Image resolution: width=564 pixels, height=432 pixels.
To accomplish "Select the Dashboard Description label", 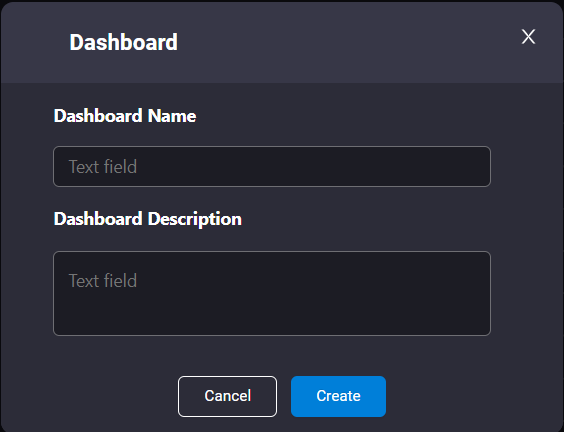I will (x=148, y=219).
